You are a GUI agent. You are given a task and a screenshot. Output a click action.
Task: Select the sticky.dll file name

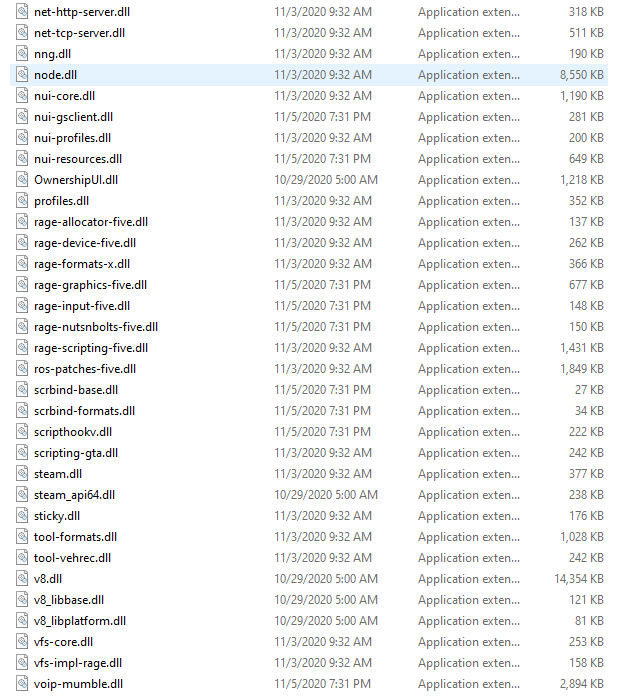[57, 516]
